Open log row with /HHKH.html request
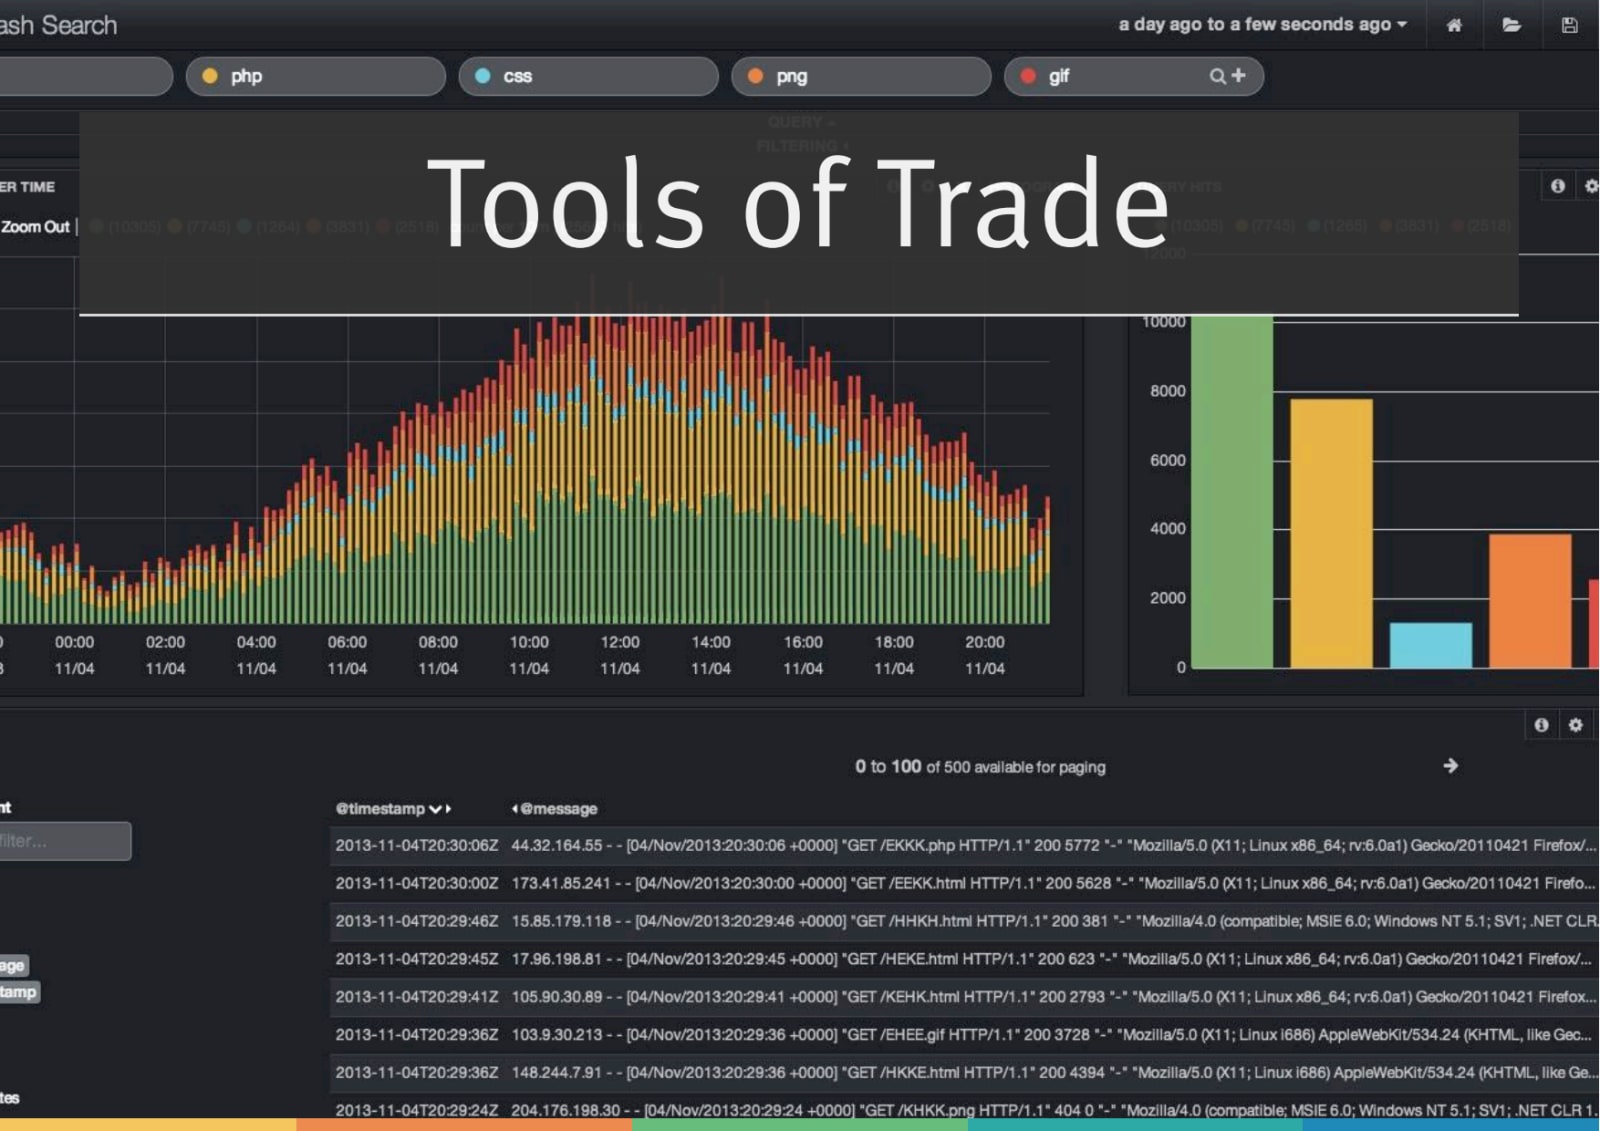This screenshot has height=1131, width=1600. point(965,921)
